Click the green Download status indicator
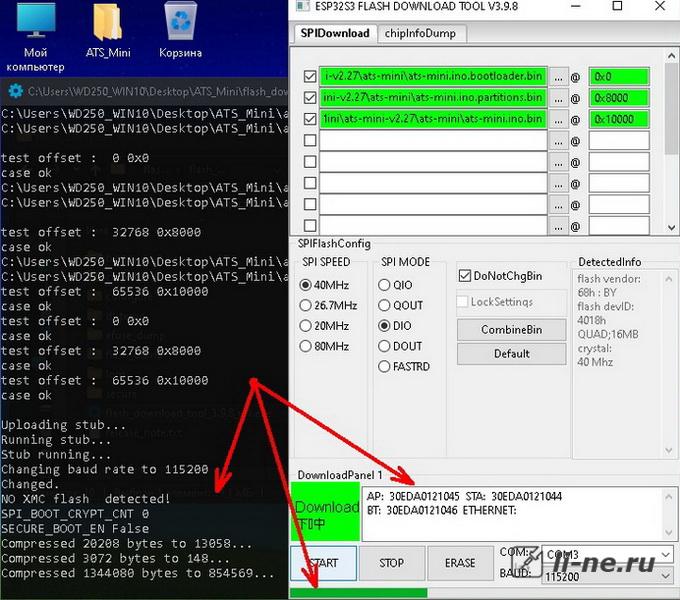The height and width of the screenshot is (600, 680). tap(325, 512)
